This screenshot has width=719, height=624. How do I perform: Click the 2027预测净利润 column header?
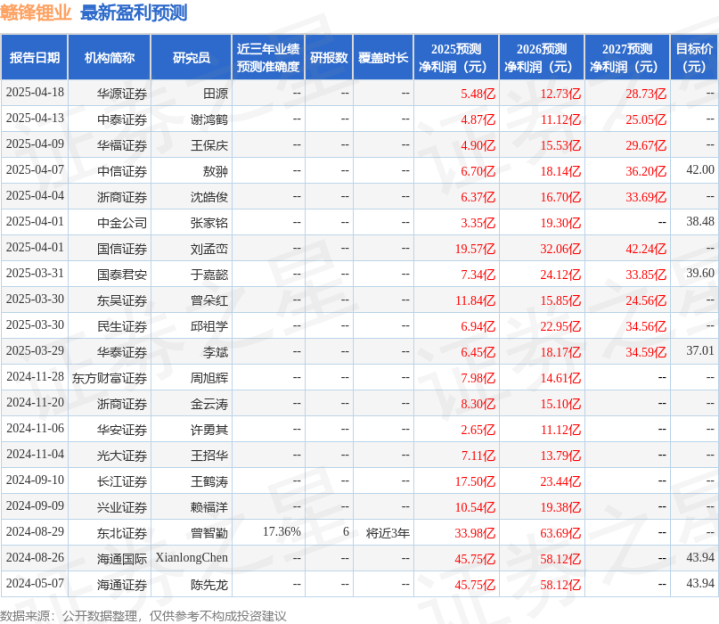point(627,57)
